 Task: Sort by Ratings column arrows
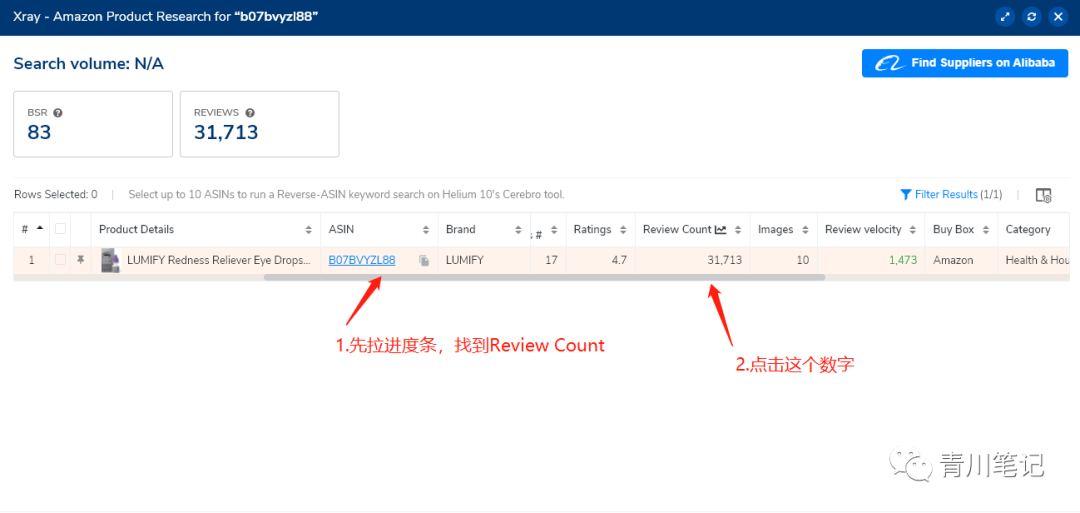click(623, 230)
